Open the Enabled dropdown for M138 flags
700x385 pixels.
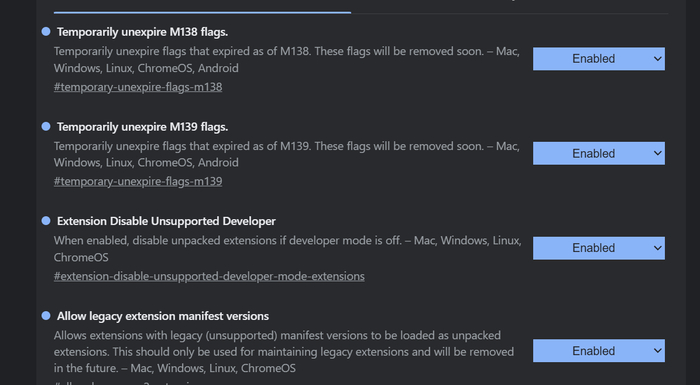pos(599,59)
